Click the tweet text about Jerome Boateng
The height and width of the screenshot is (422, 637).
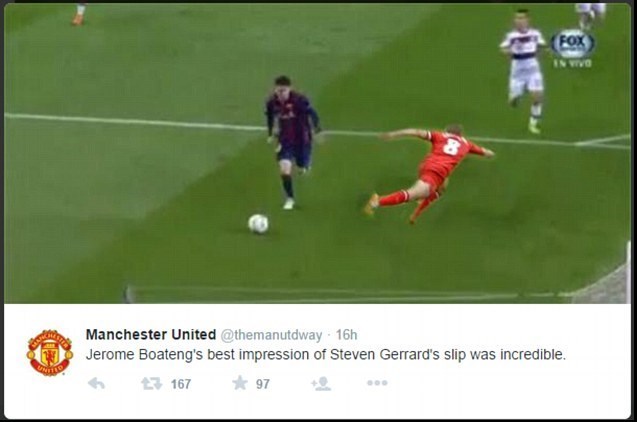pos(325,355)
